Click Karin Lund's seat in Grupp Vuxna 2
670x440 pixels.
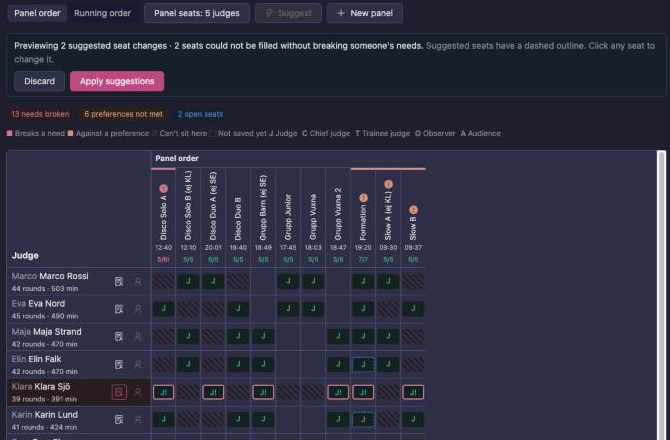(x=338, y=419)
